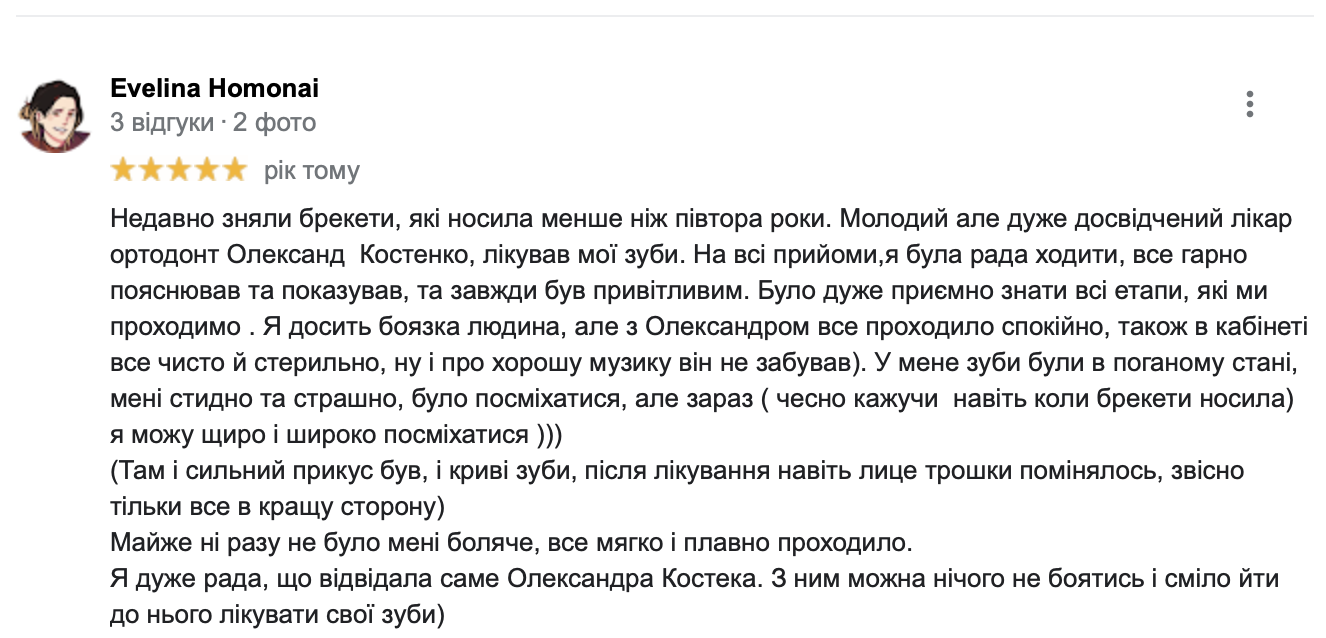Open the three-dot review options menu
The width and height of the screenshot is (1326, 638).
pyautogui.click(x=1249, y=104)
